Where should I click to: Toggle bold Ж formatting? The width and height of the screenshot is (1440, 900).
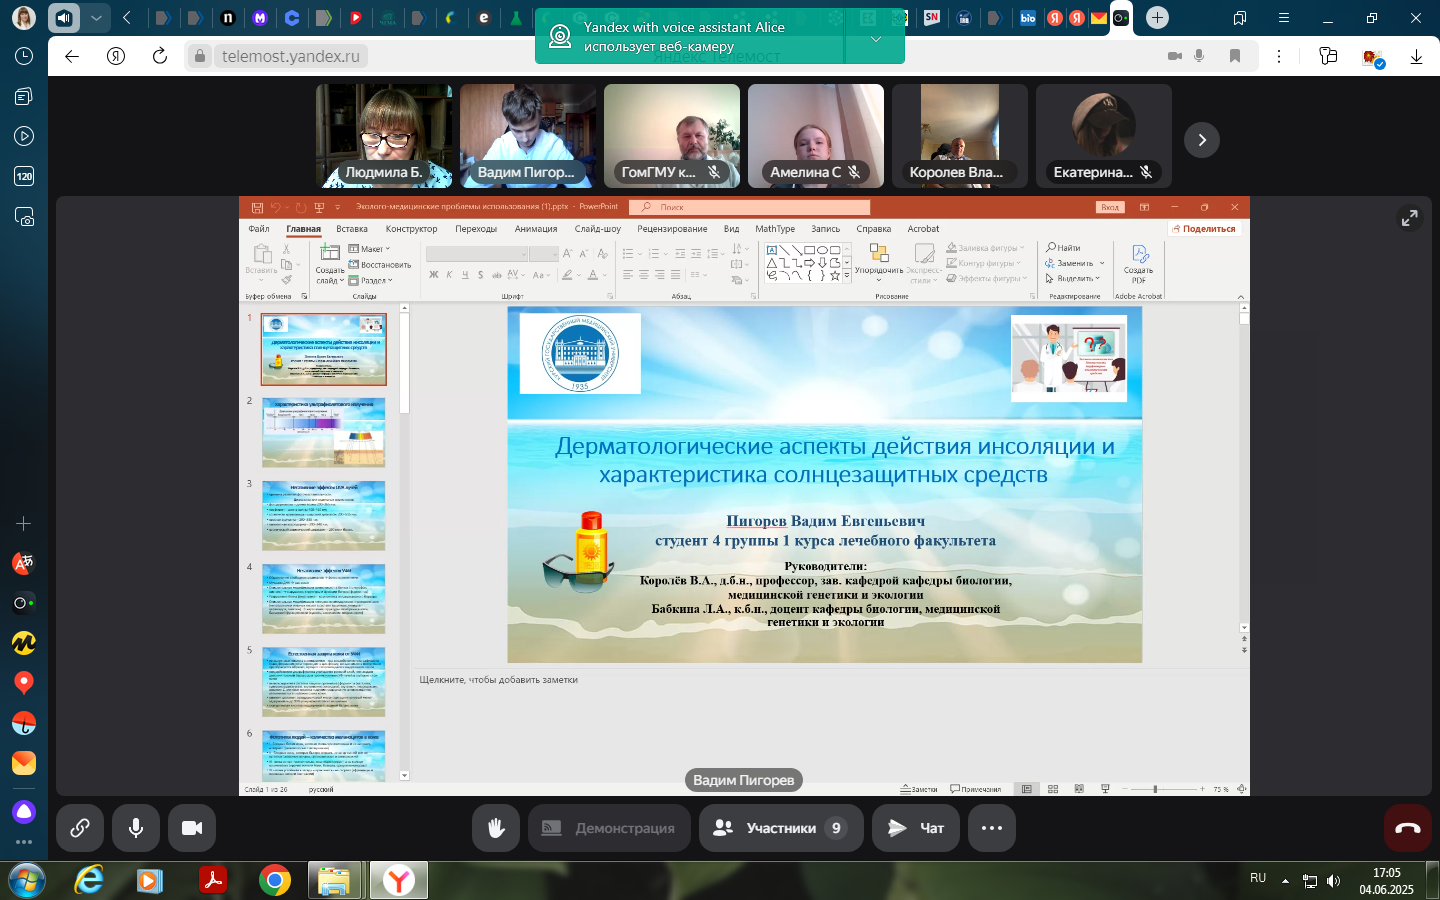(433, 275)
